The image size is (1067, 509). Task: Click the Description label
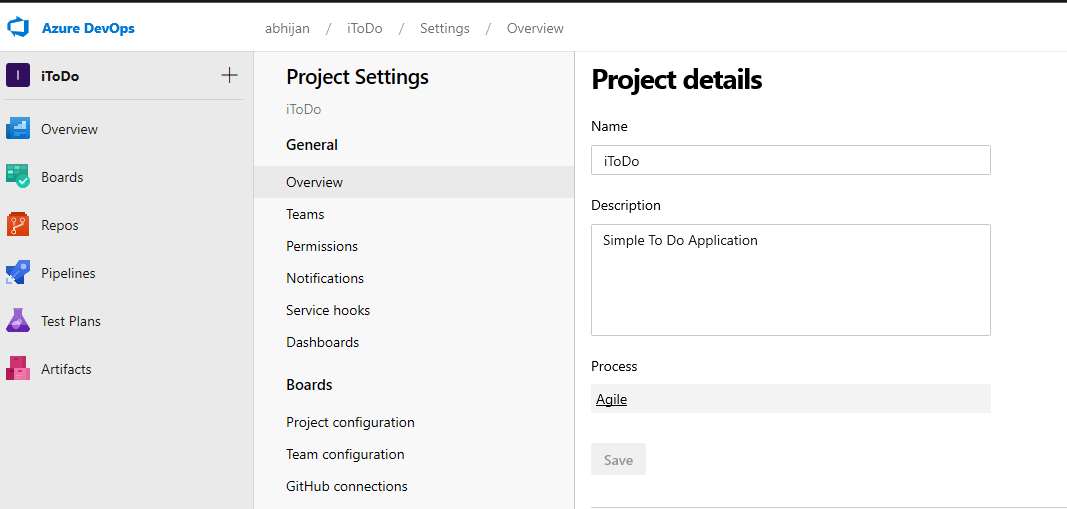[626, 205]
